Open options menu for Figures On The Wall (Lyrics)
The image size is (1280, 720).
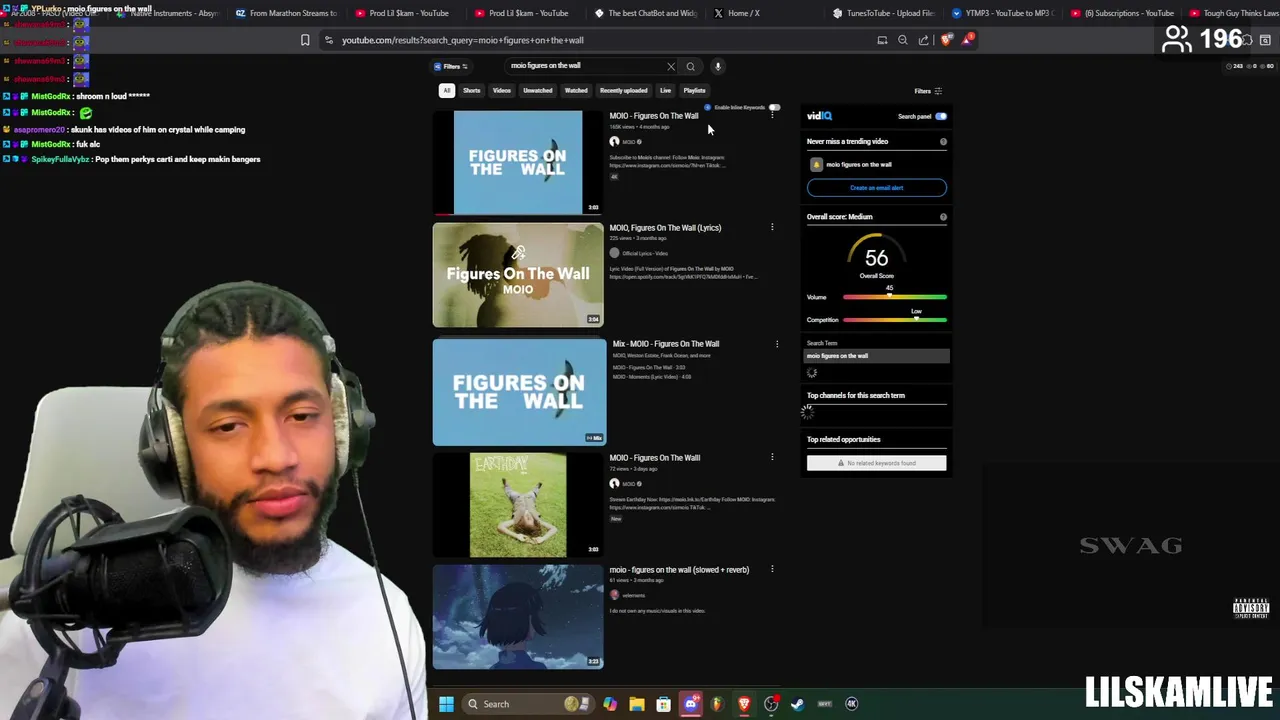point(772,228)
